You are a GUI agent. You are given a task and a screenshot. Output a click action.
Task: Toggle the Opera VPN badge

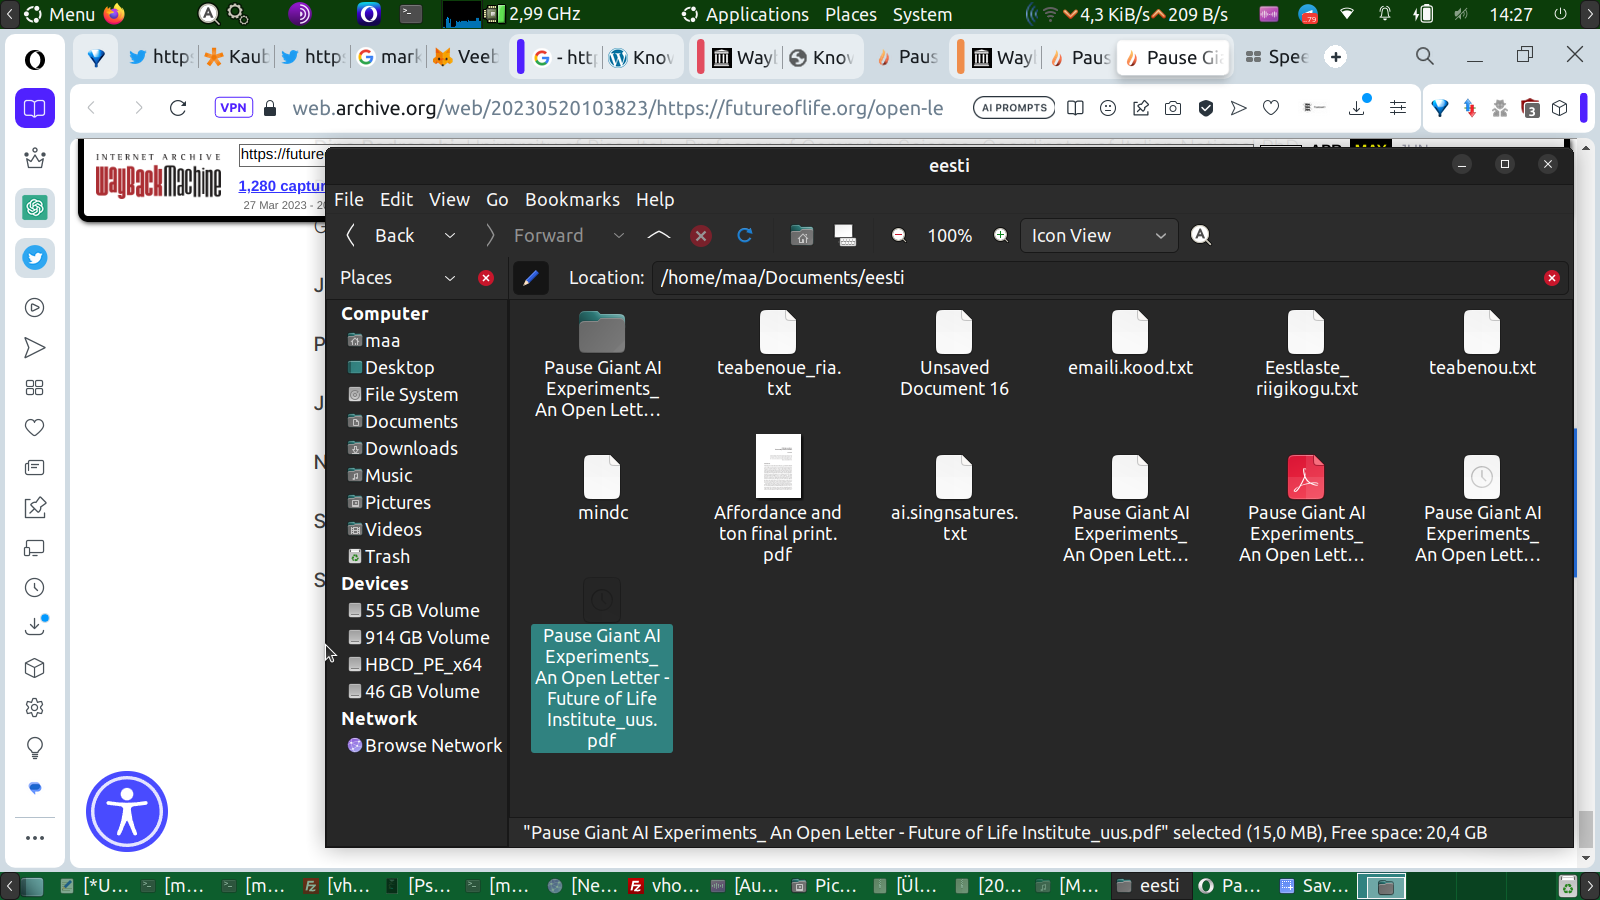pyautogui.click(x=233, y=108)
